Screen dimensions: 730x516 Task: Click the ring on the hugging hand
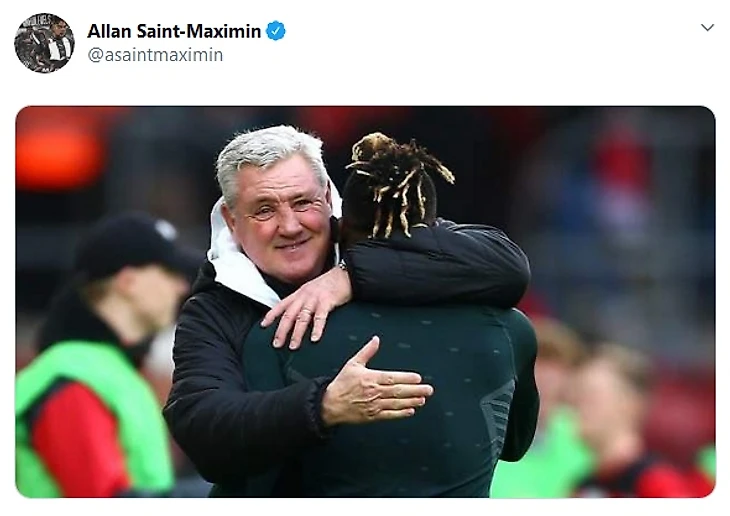(306, 312)
